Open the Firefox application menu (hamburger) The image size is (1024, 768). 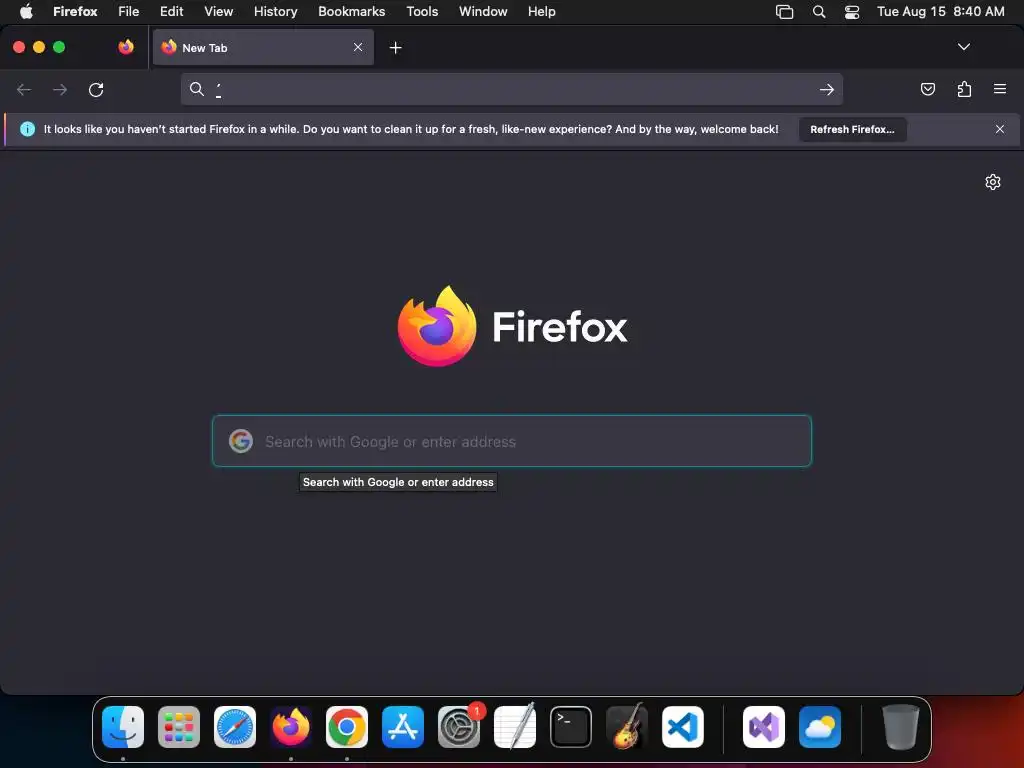point(1000,89)
